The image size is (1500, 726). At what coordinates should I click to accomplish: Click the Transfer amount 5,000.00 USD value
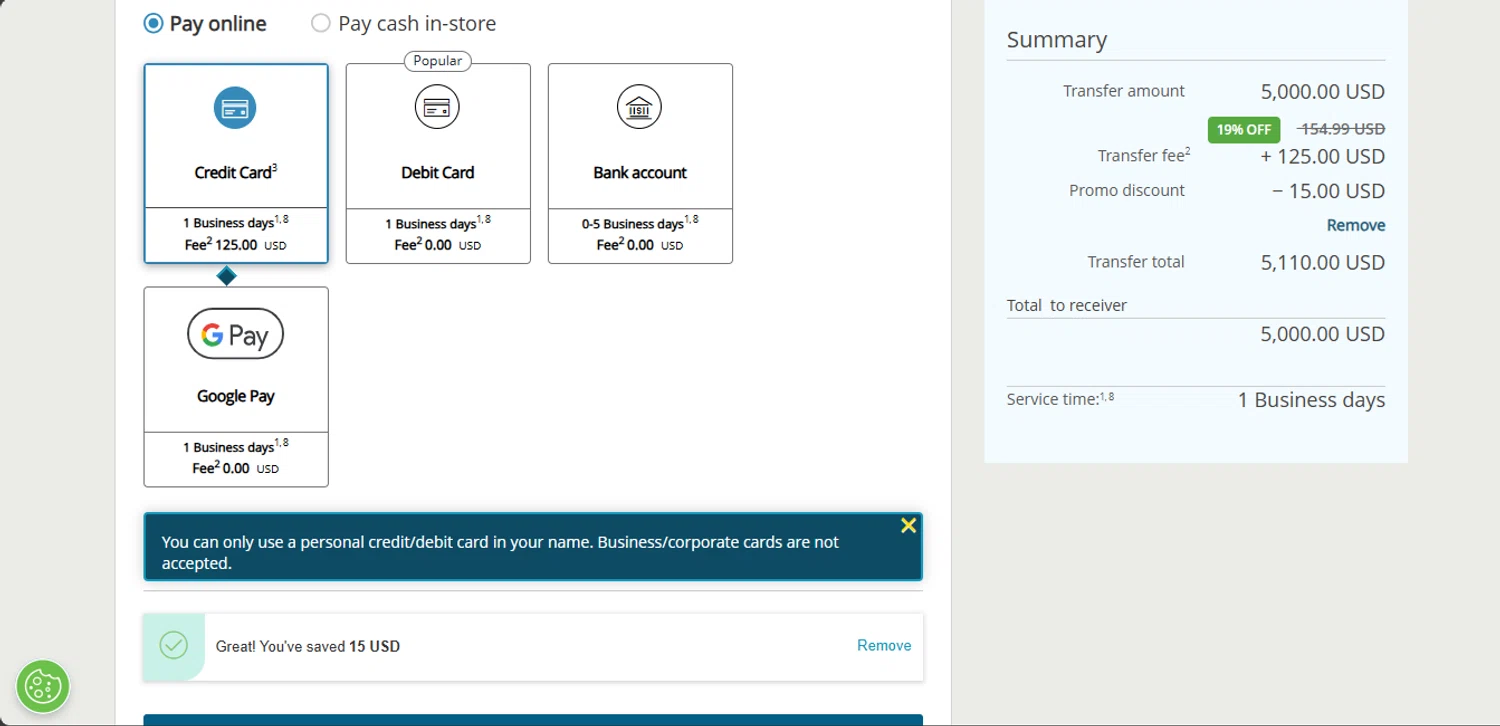point(1322,92)
